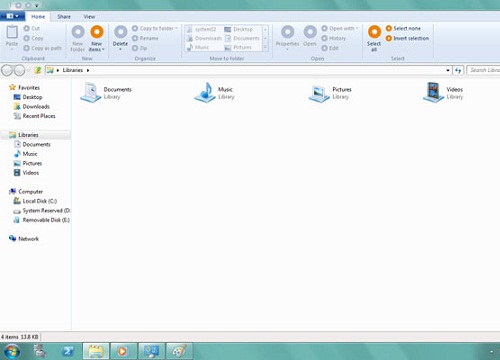The width and height of the screenshot is (500, 360).
Task: Open the Open with dropdown
Action: click(340, 29)
